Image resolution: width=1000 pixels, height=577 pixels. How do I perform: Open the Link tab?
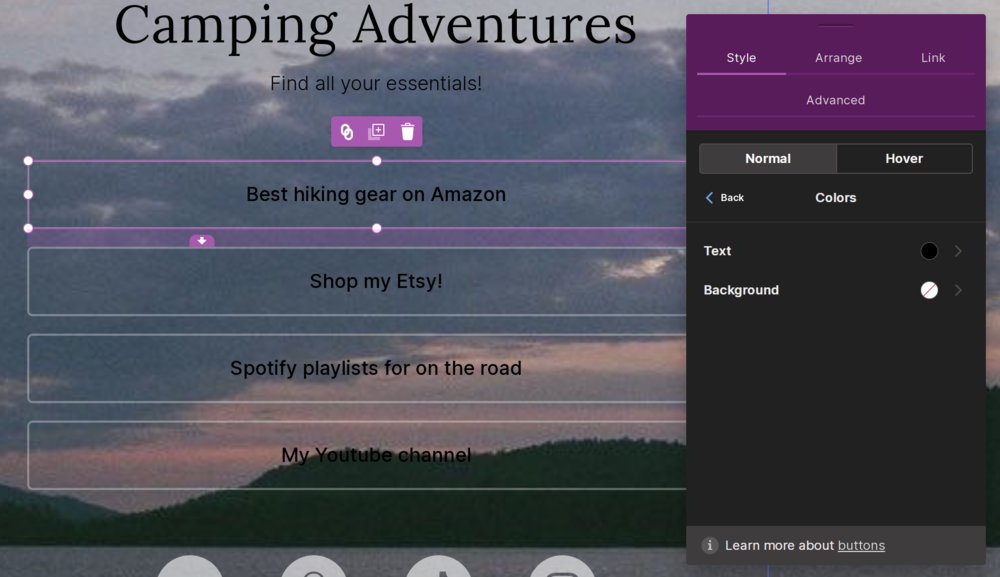932,58
